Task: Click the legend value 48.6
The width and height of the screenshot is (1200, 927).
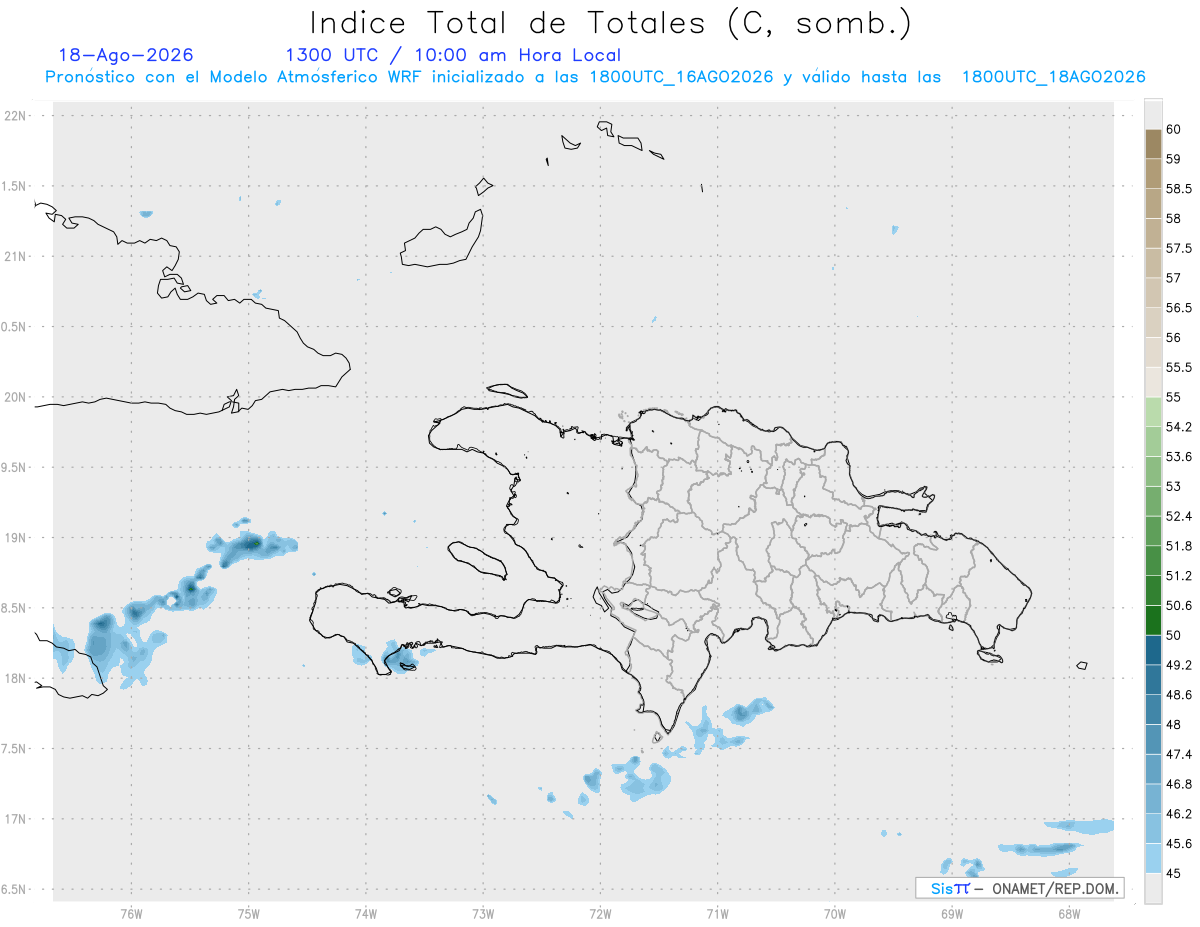Action: (1178, 695)
